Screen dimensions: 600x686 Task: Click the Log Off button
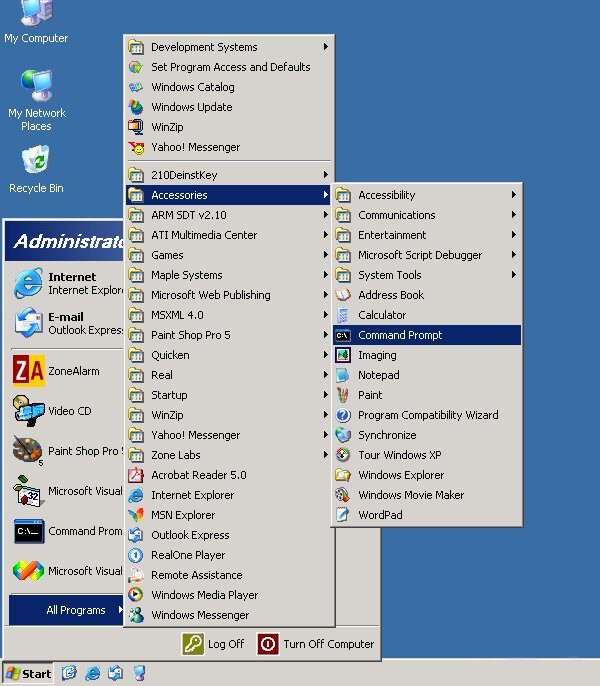click(x=213, y=644)
